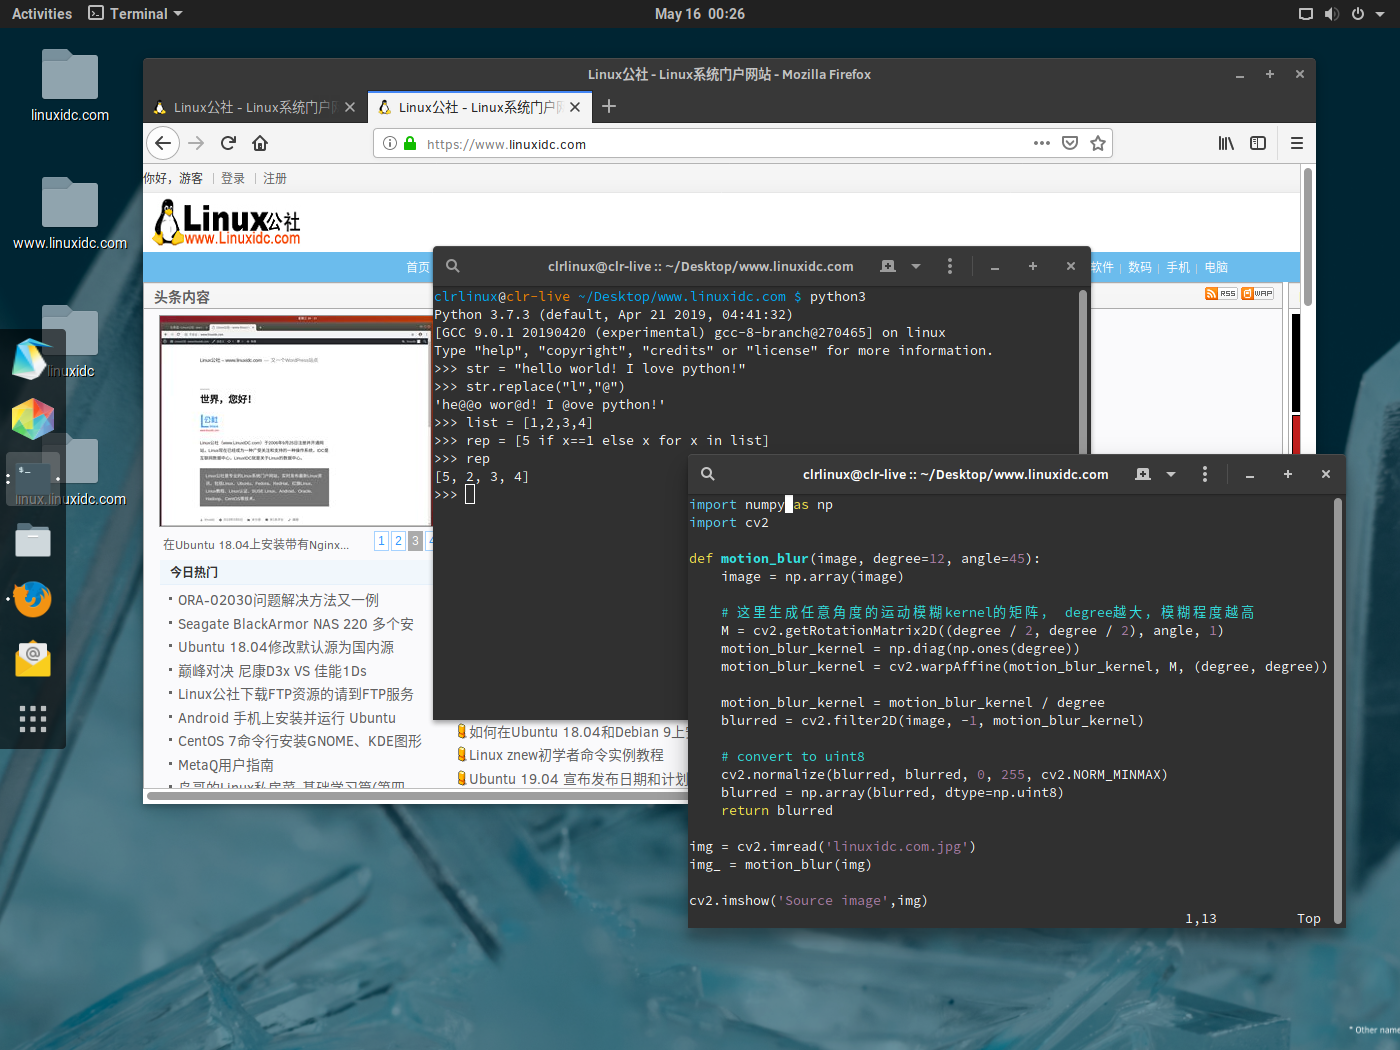Bookmark this page with star icon
Screen dimensions: 1400x1050
[1098, 143]
